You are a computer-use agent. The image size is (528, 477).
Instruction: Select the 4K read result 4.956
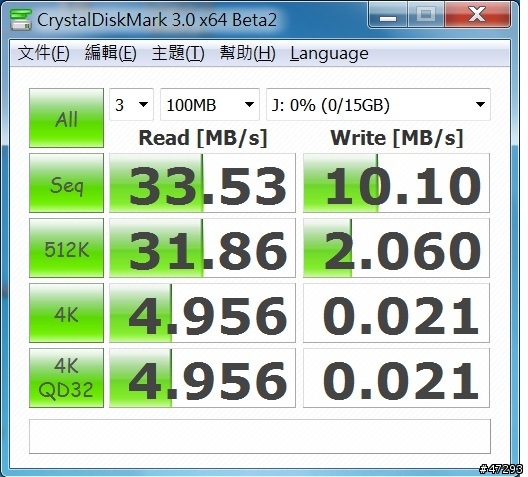(x=202, y=313)
